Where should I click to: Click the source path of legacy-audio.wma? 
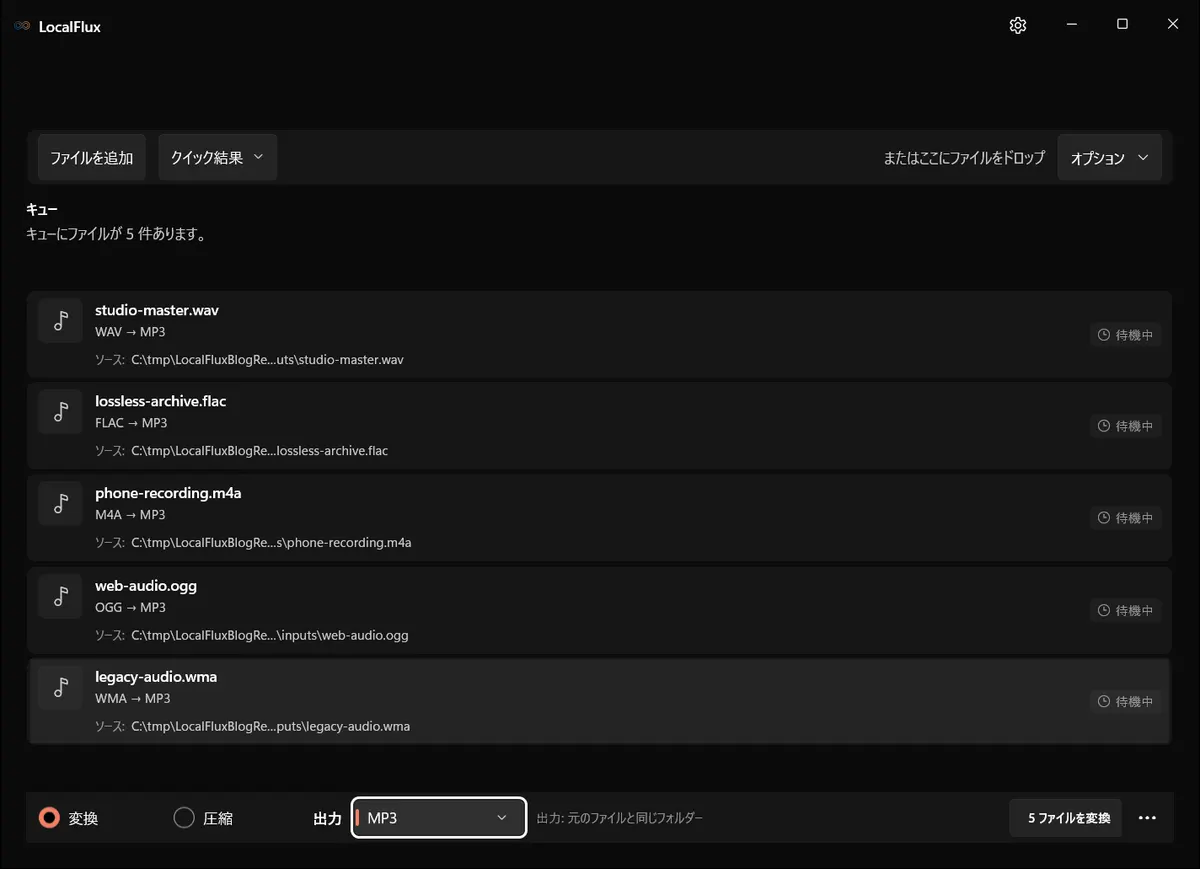[x=270, y=727]
